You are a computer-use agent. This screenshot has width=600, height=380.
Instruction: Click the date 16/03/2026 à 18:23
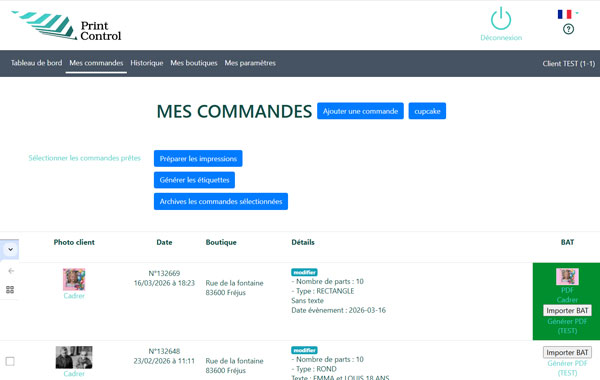pyautogui.click(x=164, y=283)
